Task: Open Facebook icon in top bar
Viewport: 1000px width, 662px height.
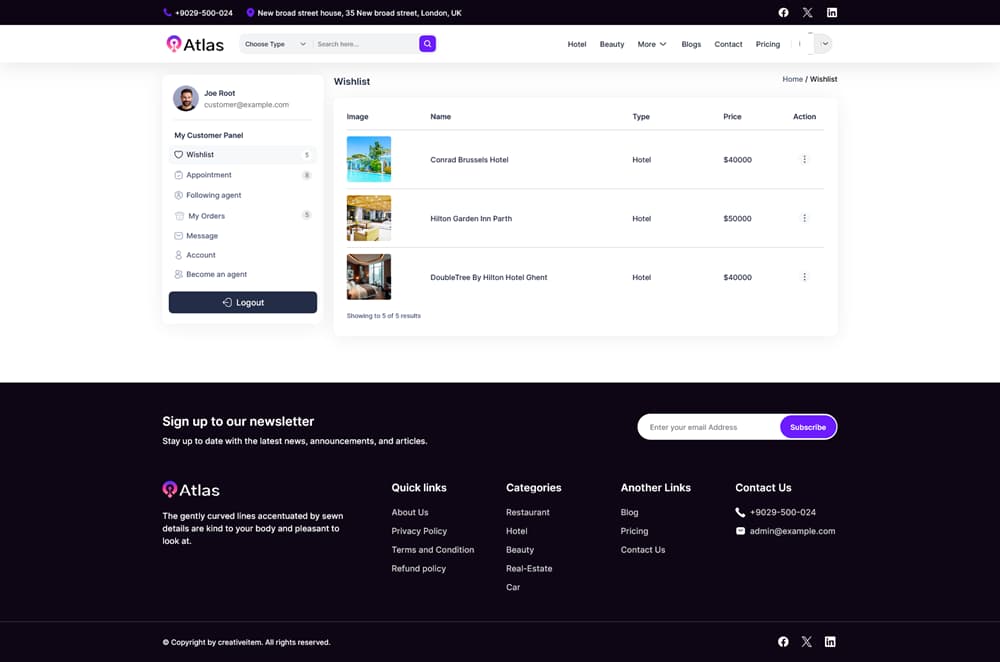Action: coord(783,12)
